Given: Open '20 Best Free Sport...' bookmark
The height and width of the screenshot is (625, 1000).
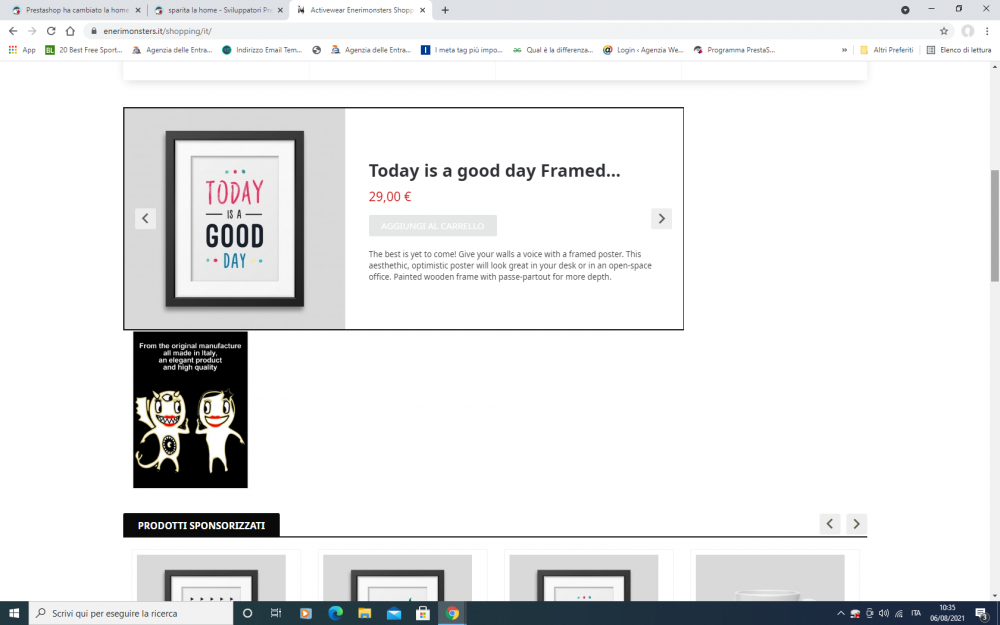Looking at the screenshot, I should (x=84, y=50).
